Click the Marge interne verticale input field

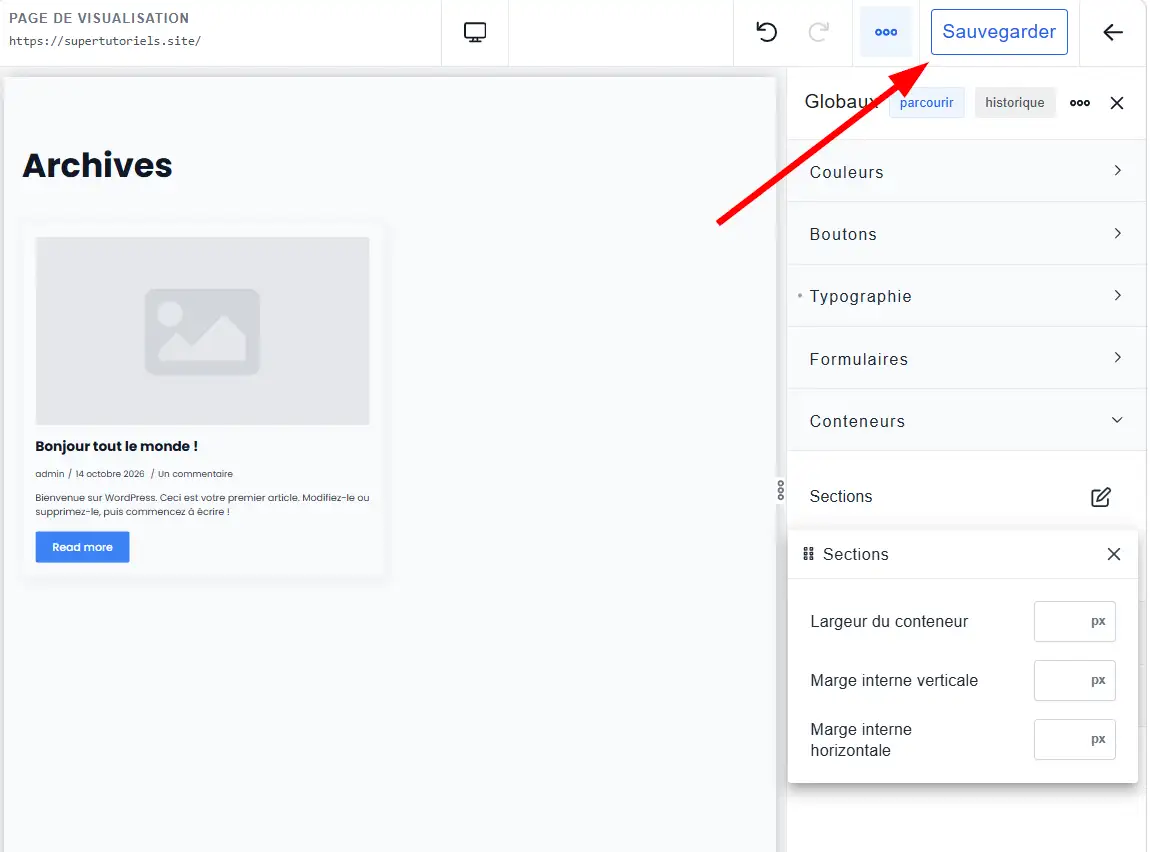click(x=1074, y=680)
